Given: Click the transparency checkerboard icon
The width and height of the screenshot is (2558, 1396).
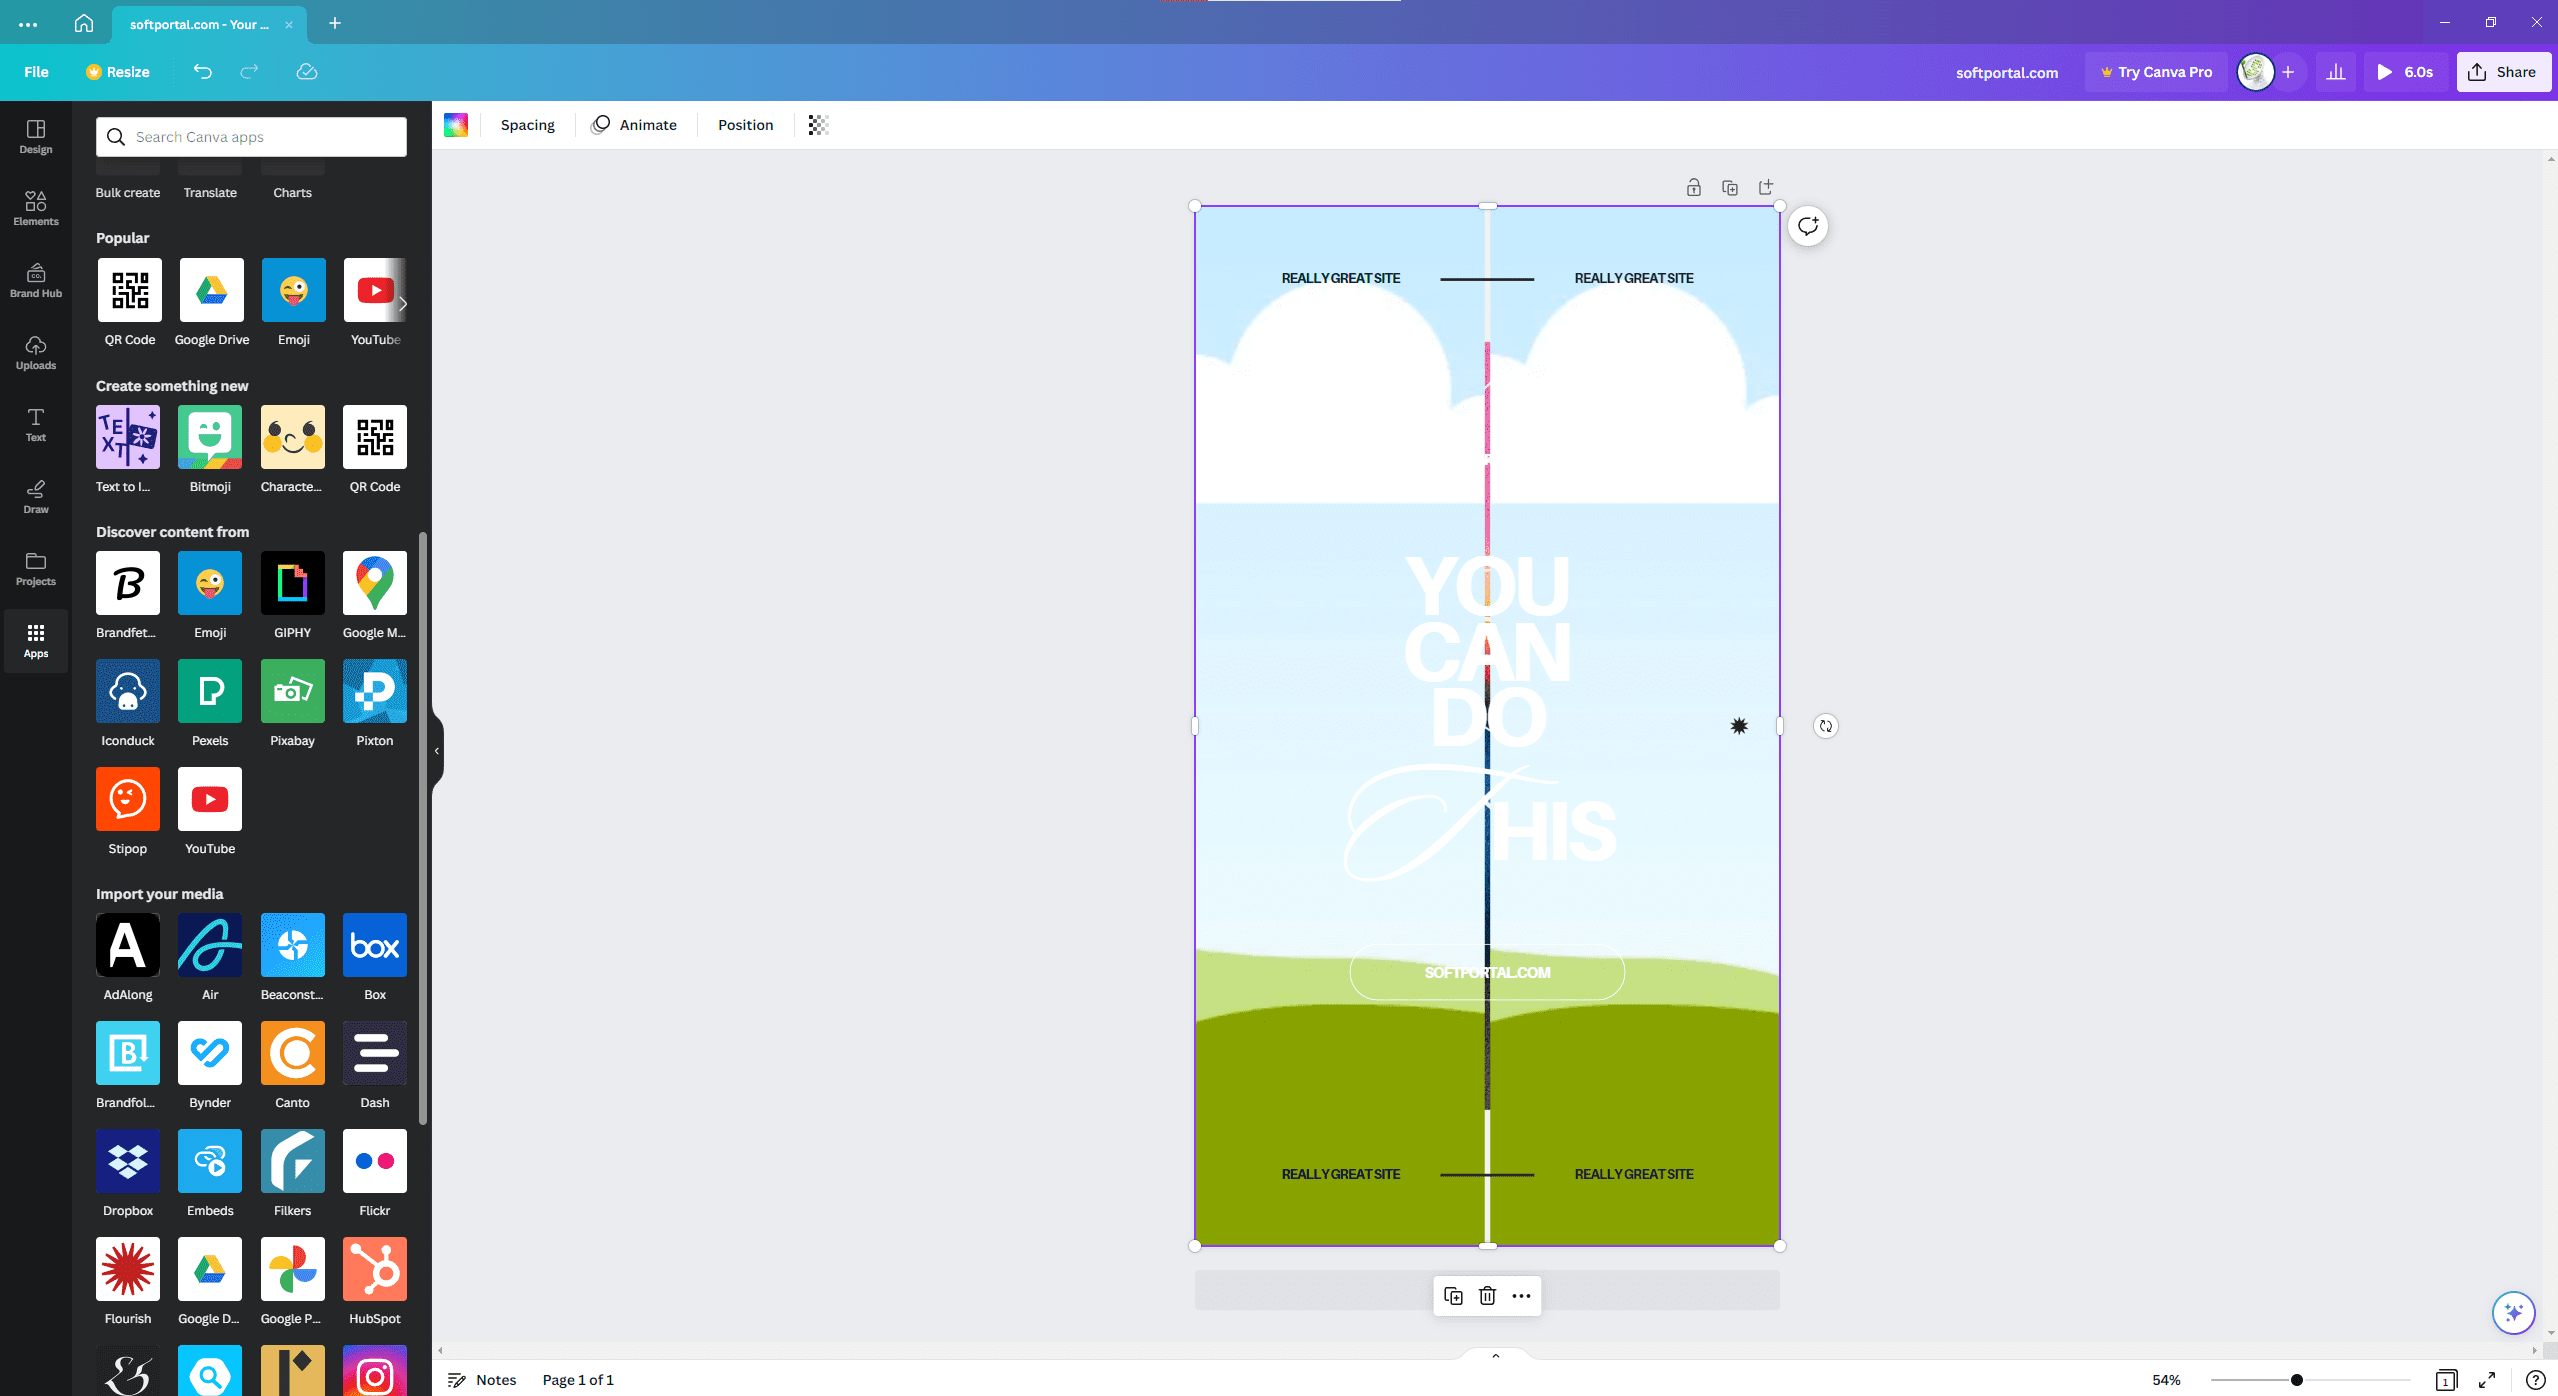Looking at the screenshot, I should (818, 125).
